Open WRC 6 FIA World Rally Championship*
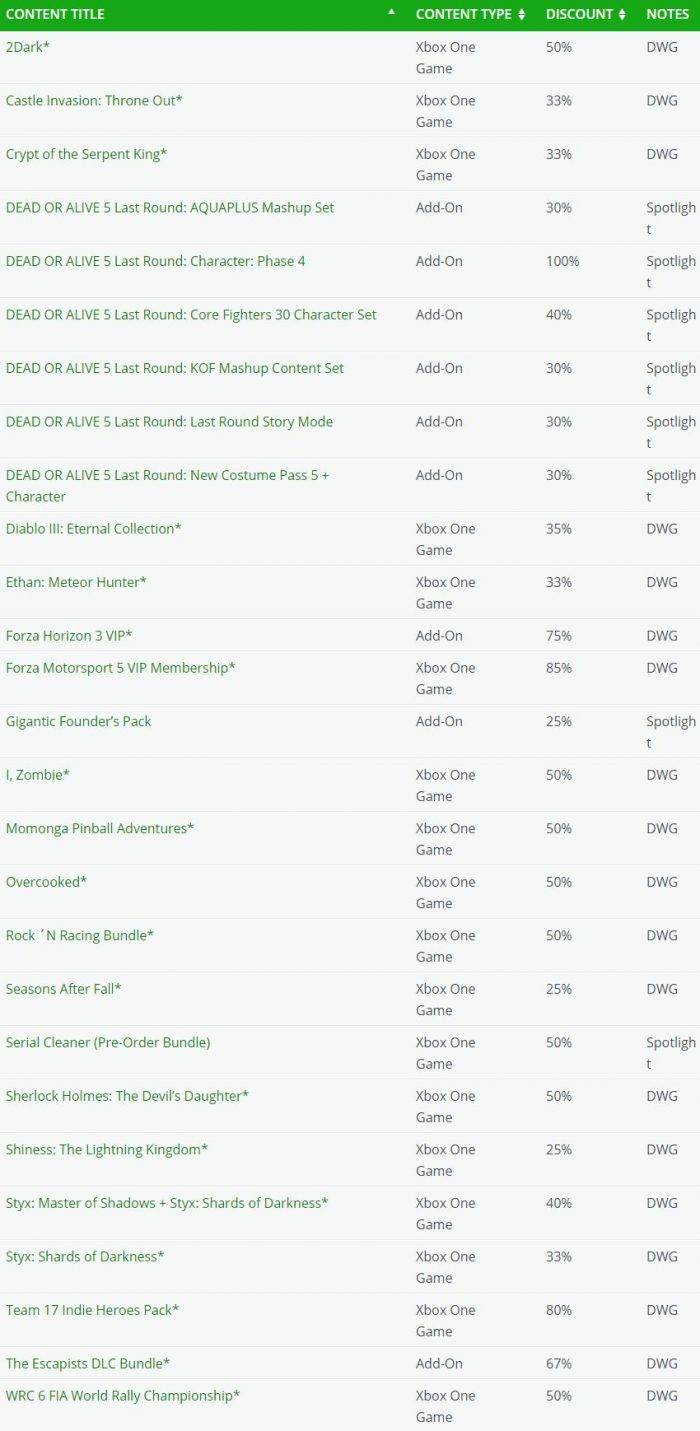 point(123,1396)
